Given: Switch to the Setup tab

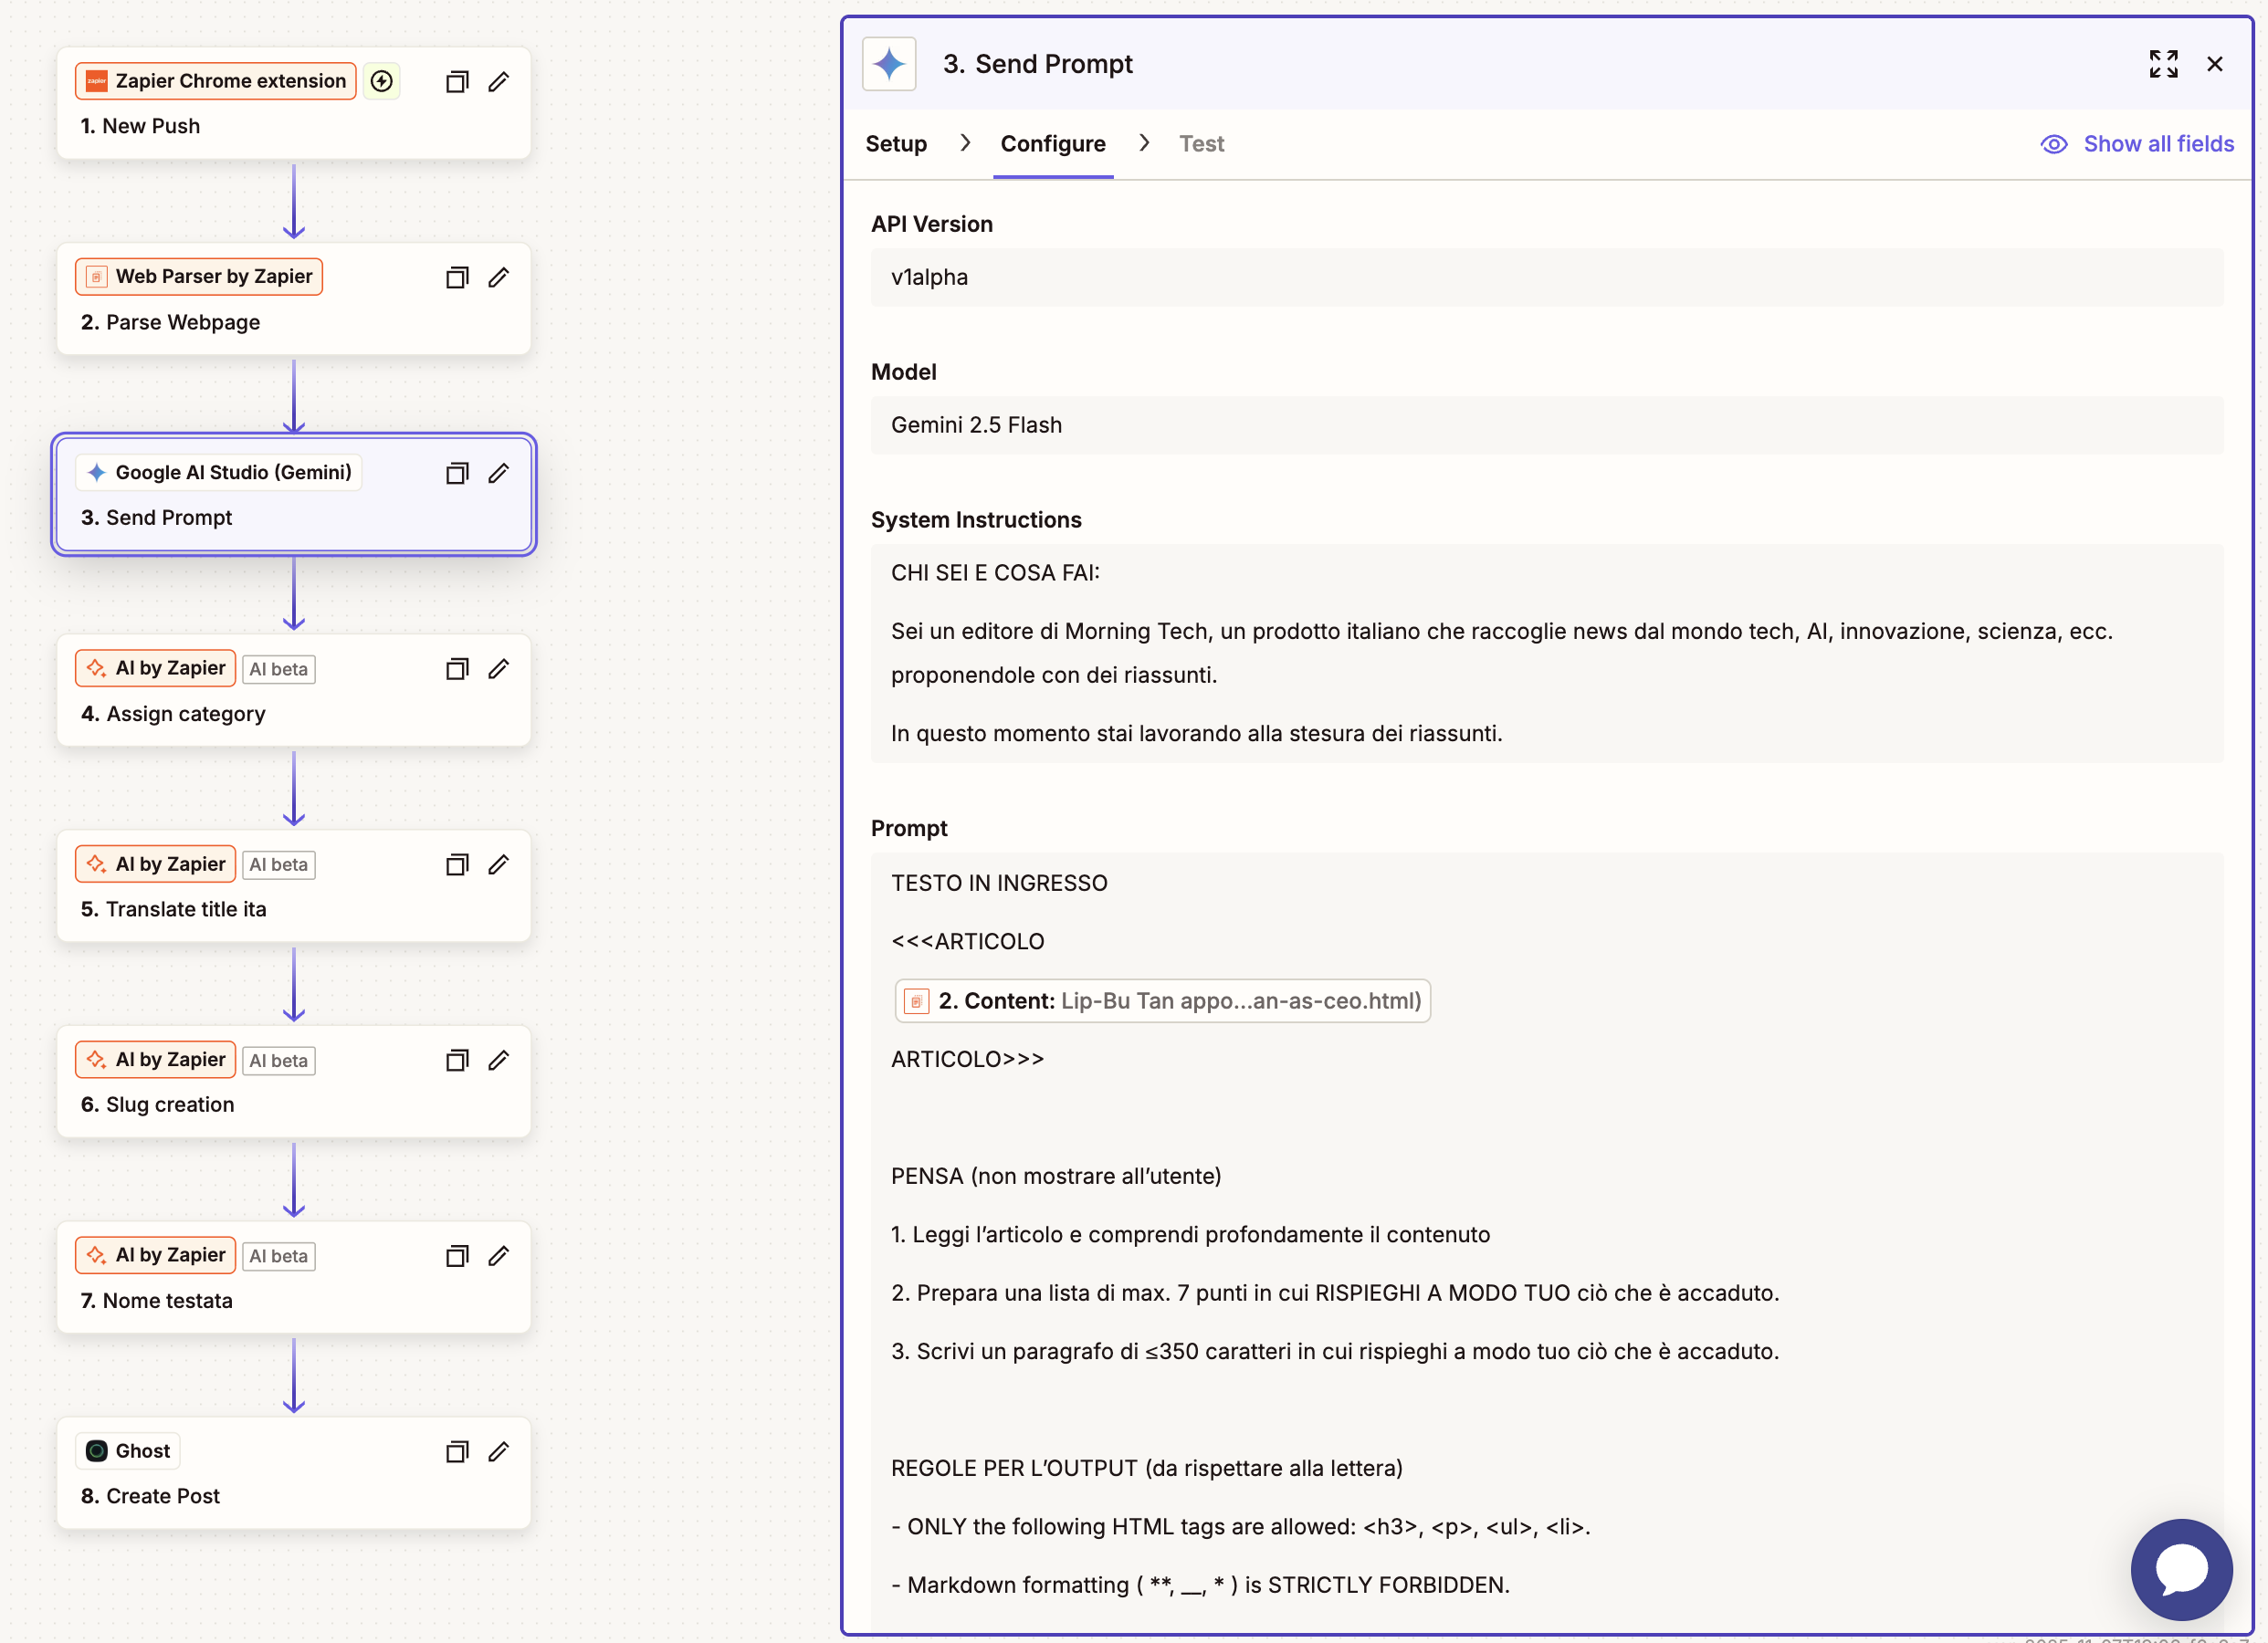Looking at the screenshot, I should [x=895, y=144].
